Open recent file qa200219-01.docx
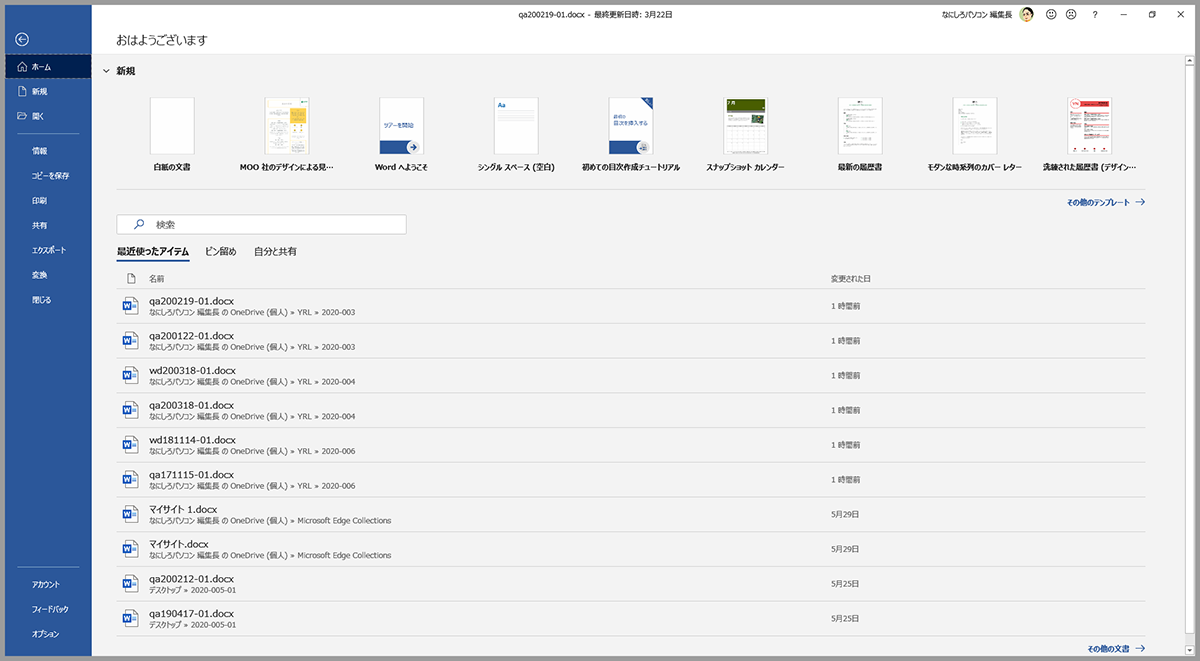This screenshot has height=661, width=1200. pos(631,306)
